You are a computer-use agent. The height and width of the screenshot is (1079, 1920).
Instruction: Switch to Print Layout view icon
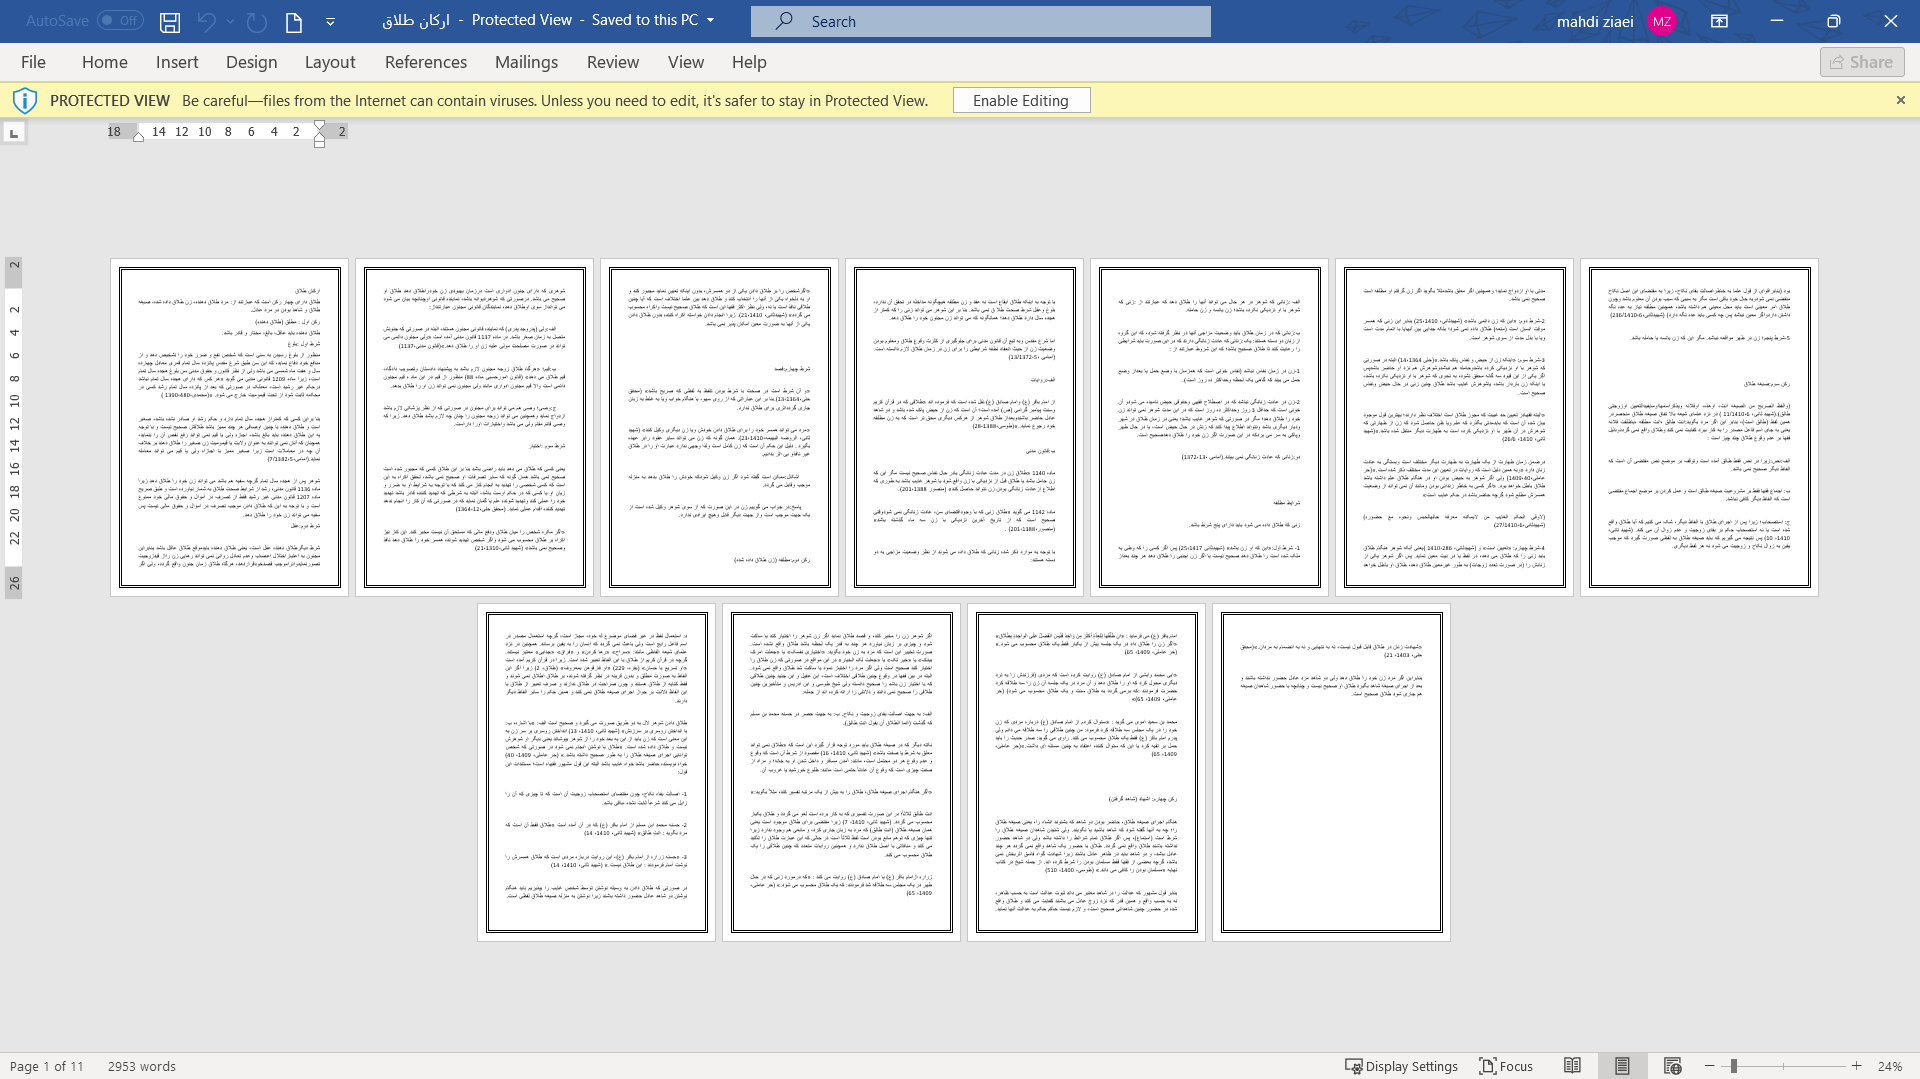1622,1066
